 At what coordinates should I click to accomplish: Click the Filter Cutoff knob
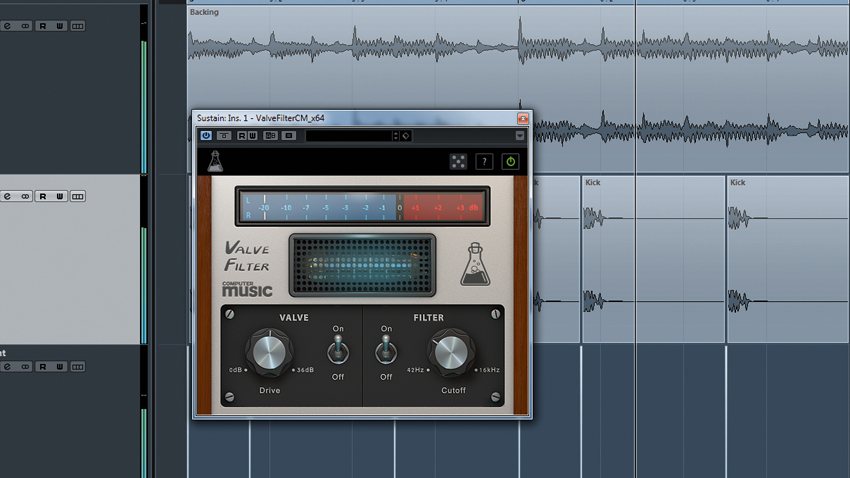click(452, 352)
